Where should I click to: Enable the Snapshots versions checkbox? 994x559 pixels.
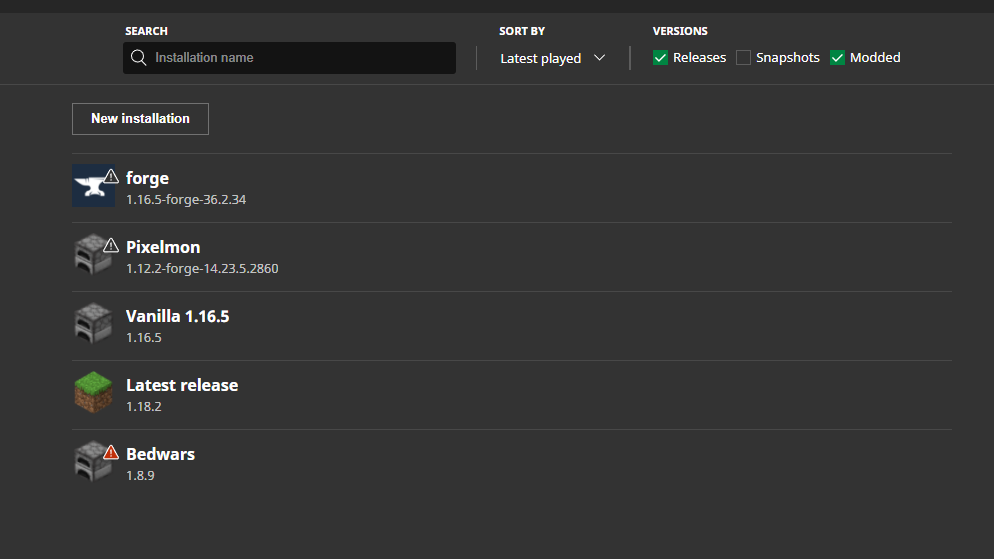point(744,58)
